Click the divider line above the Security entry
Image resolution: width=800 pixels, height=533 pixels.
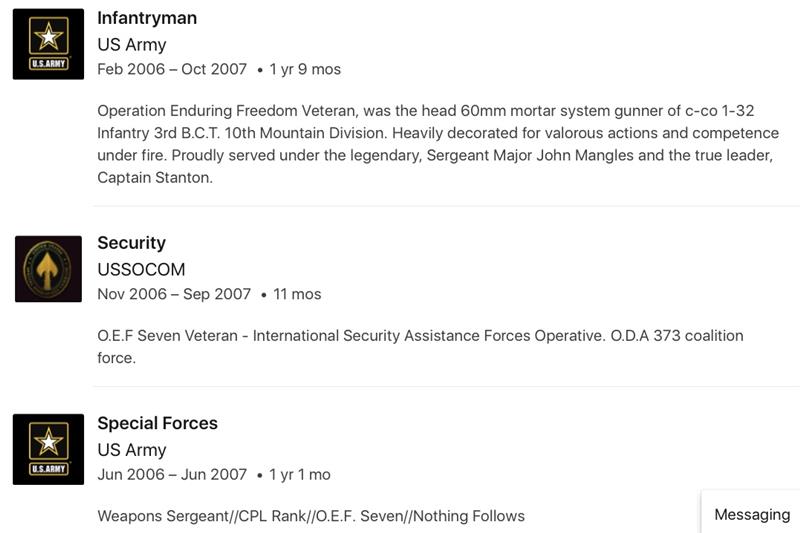click(446, 206)
